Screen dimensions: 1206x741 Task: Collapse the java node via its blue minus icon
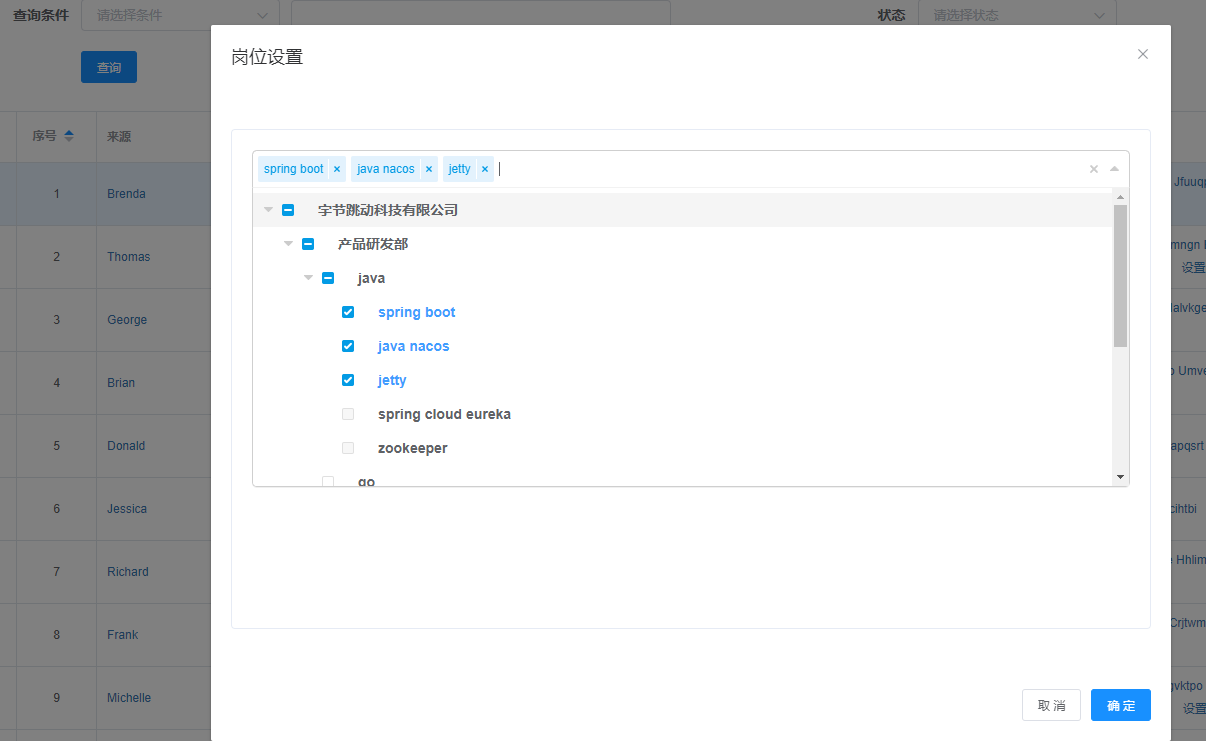click(327, 277)
